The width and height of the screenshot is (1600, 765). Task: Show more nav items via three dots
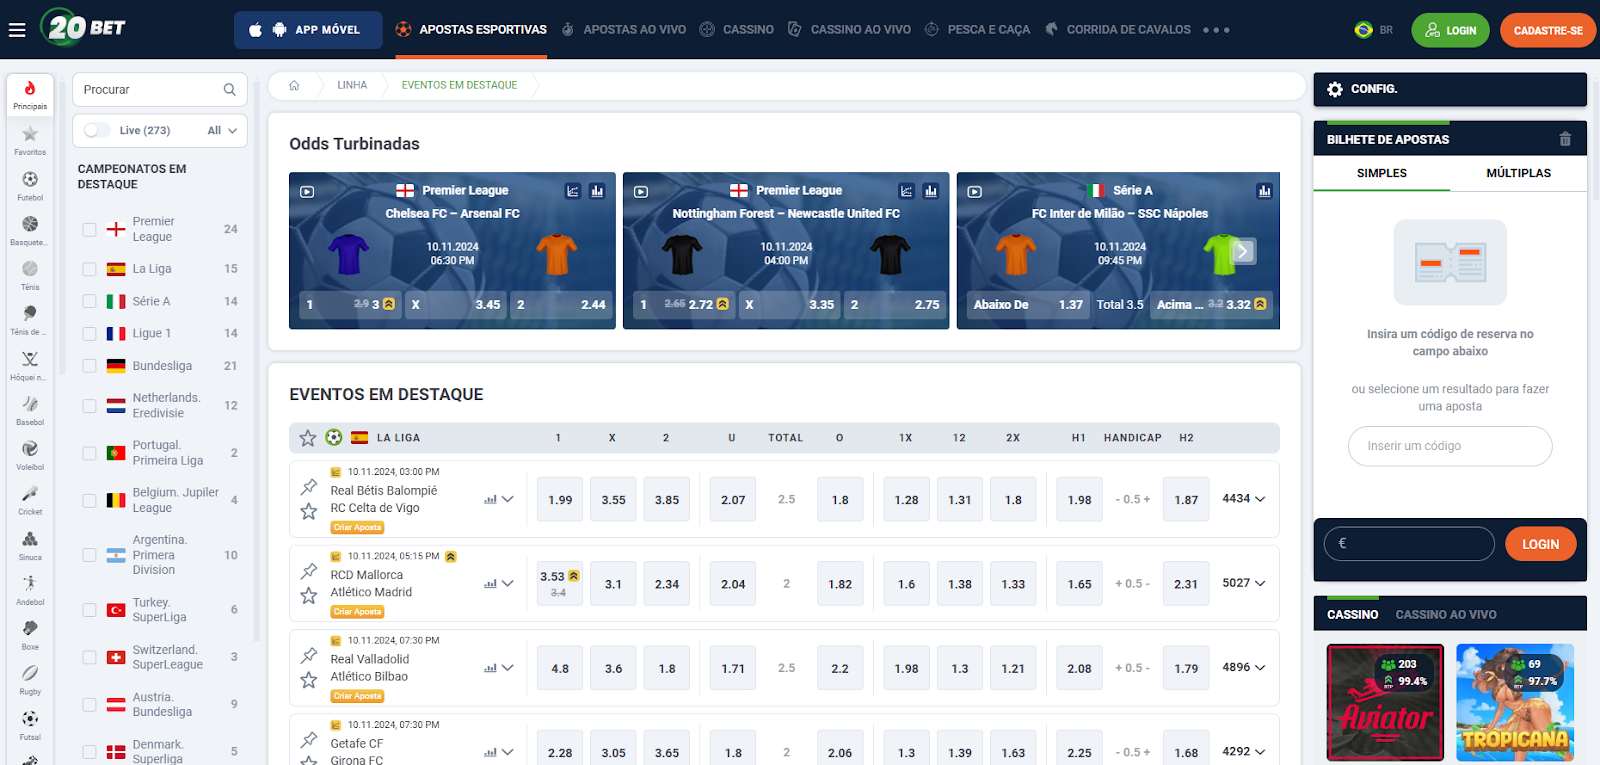click(x=1216, y=30)
